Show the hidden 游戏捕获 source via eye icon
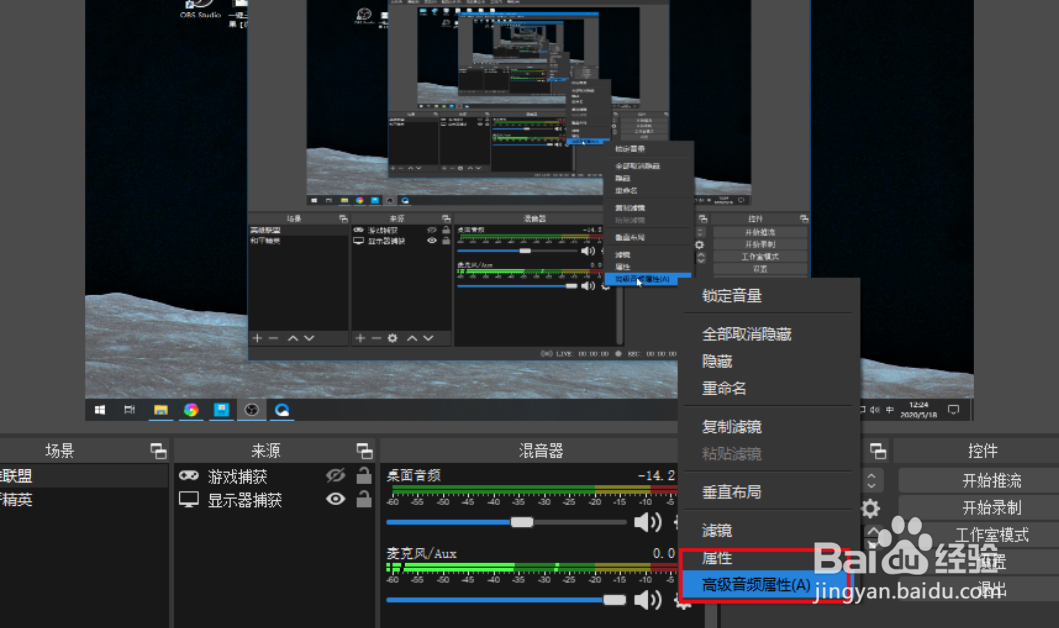The image size is (1059, 628). 336,476
